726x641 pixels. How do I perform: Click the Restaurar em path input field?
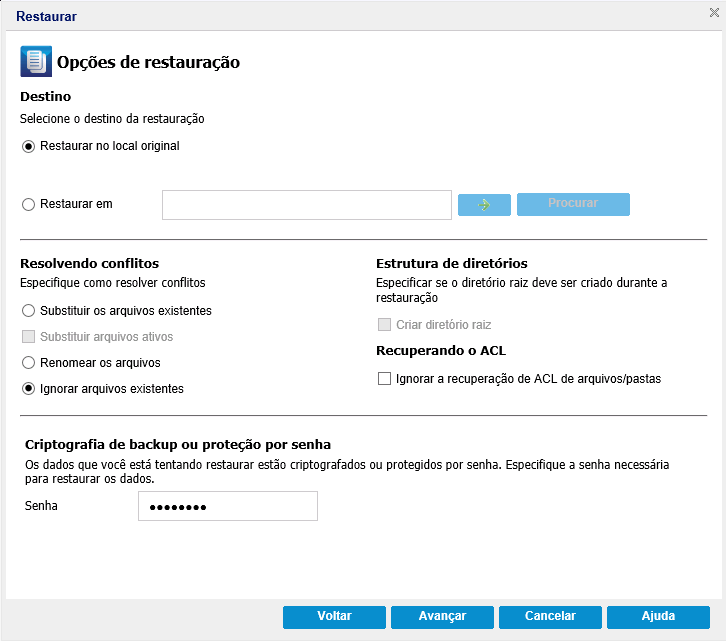click(307, 205)
